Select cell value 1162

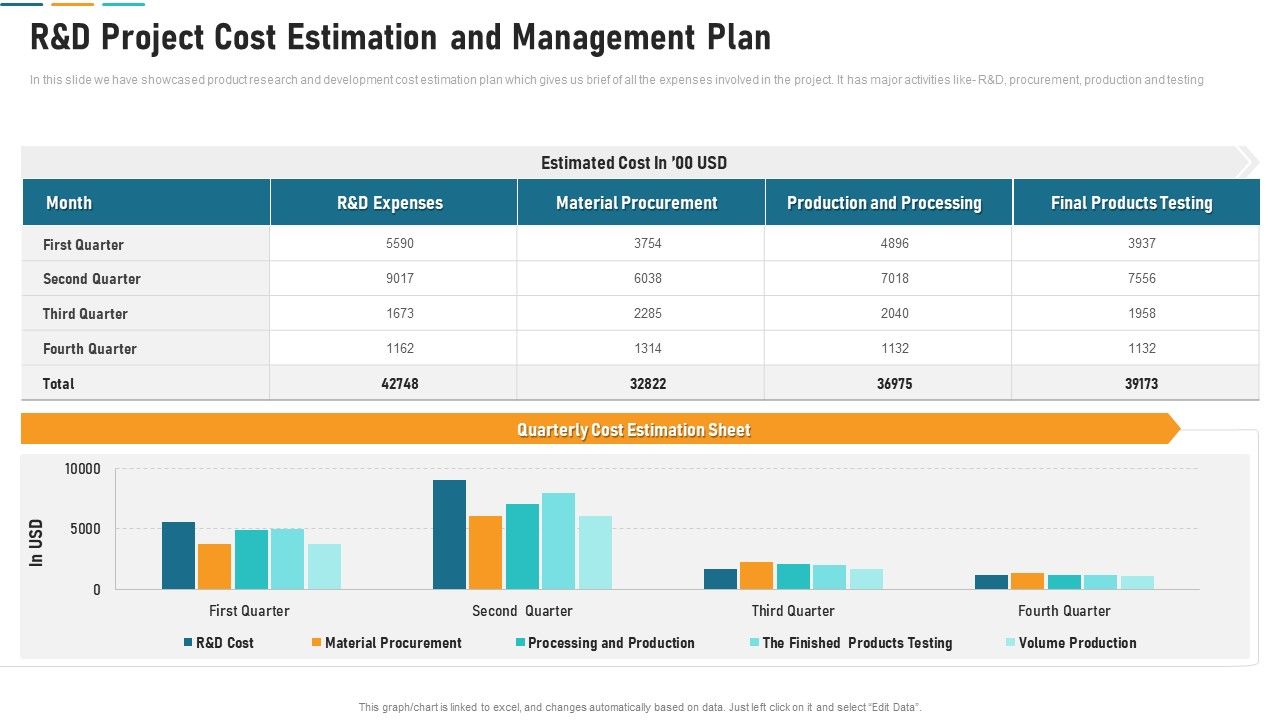click(x=400, y=348)
